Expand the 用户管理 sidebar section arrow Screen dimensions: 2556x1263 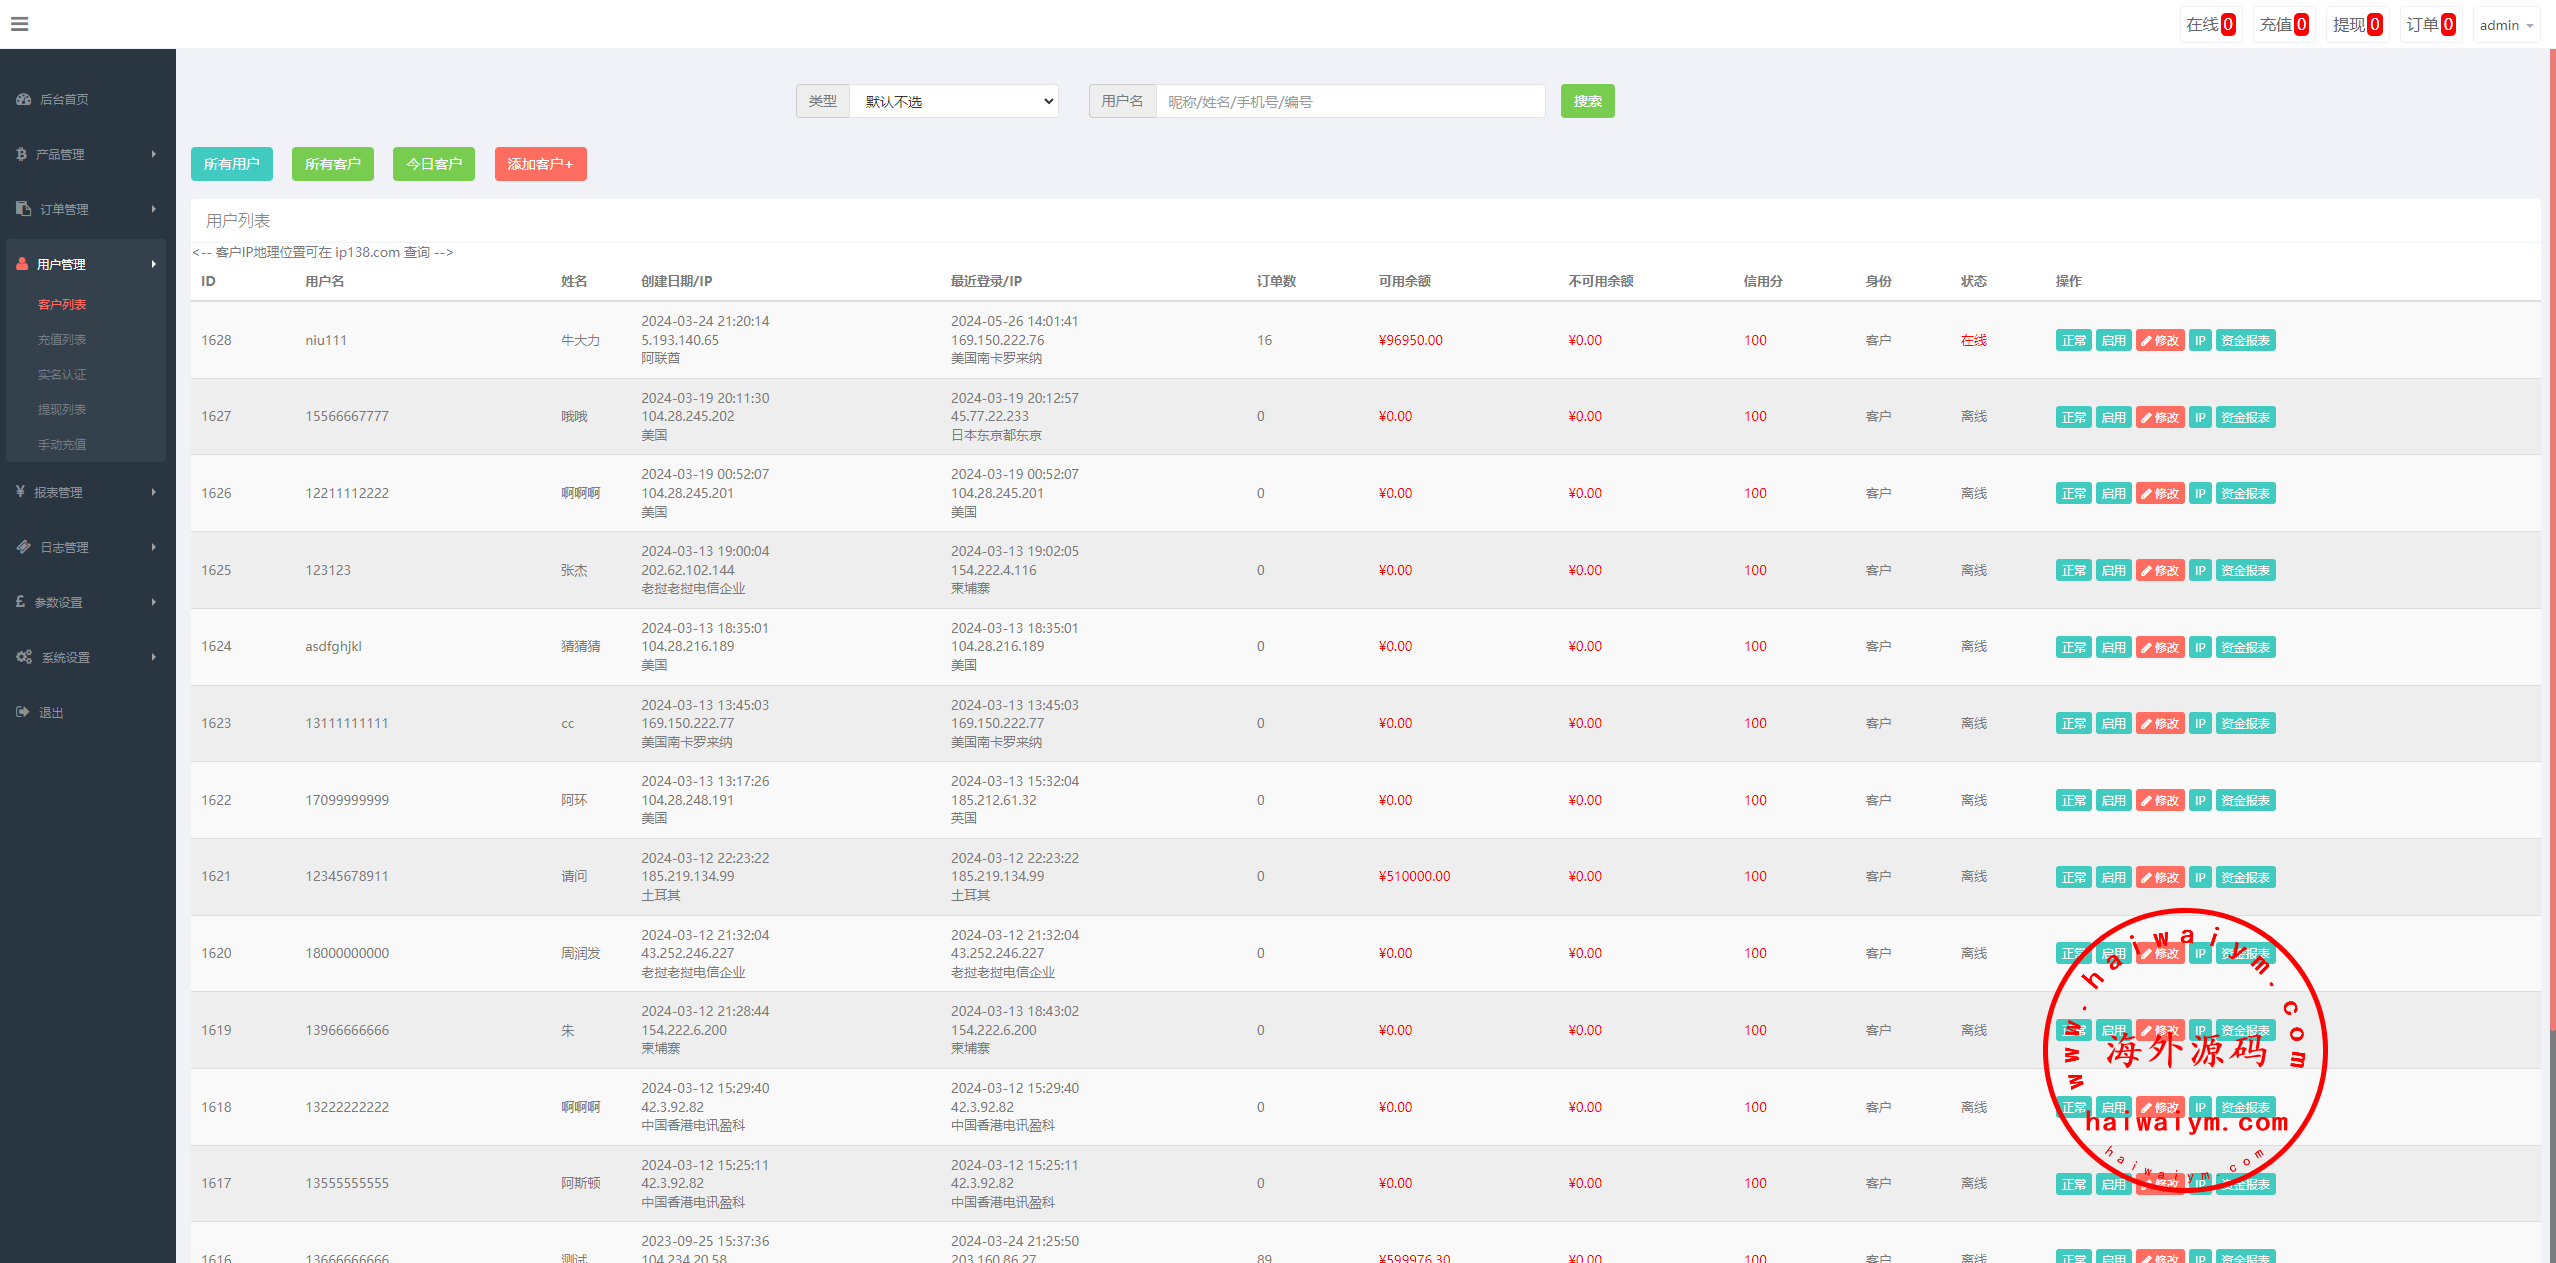154,264
